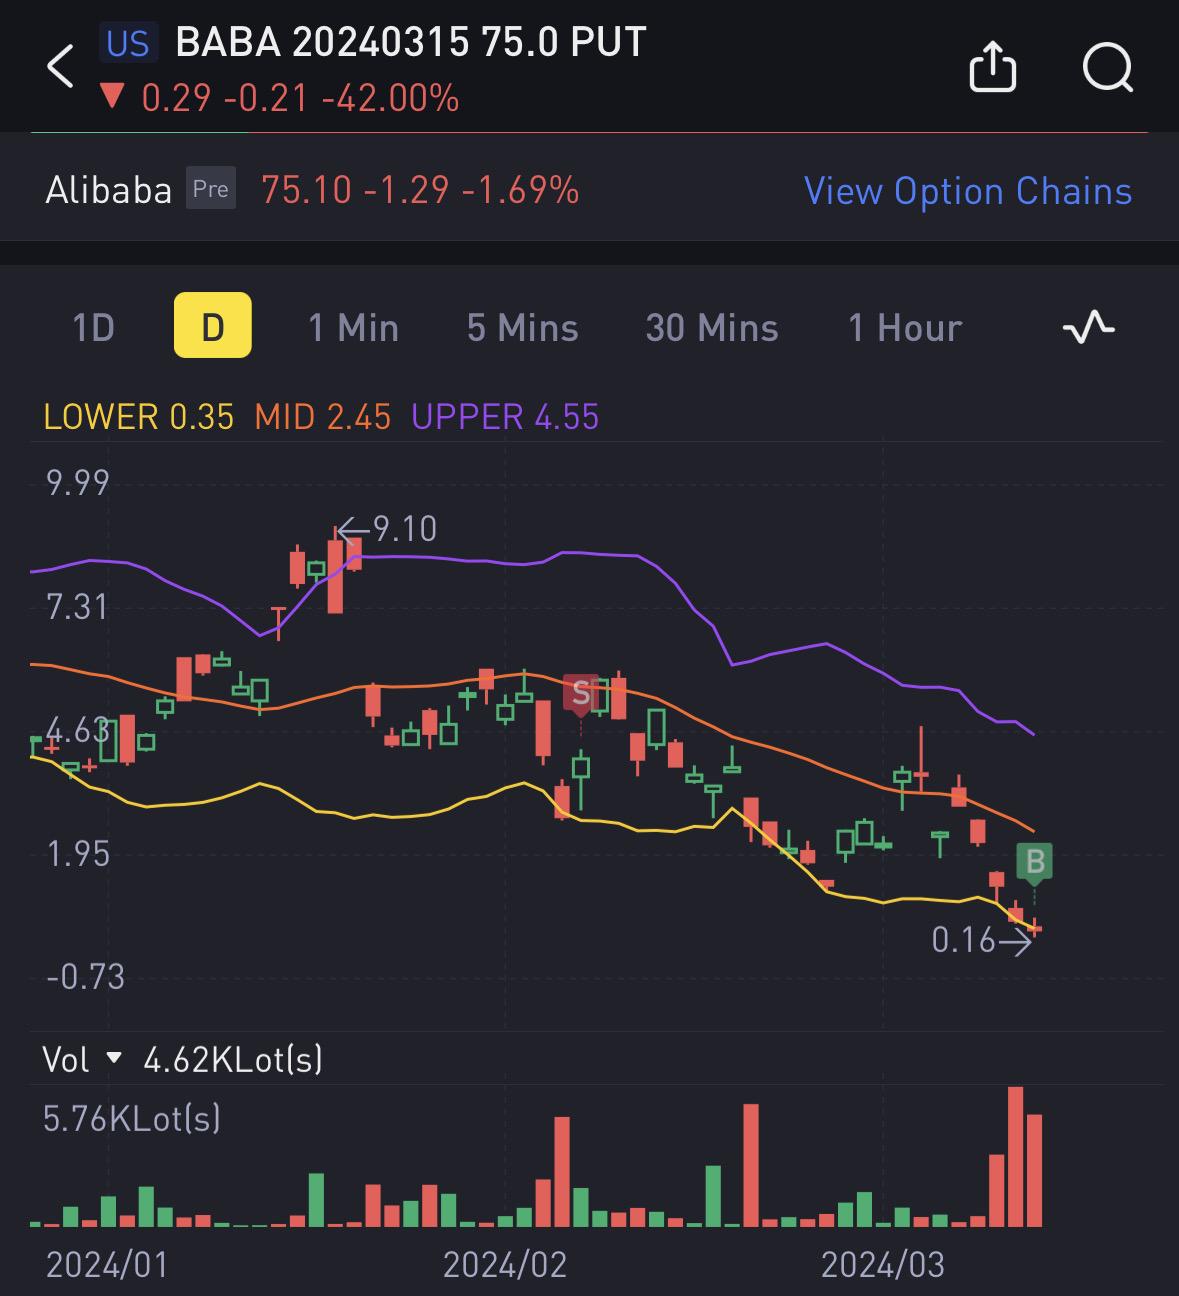The image size is (1179, 1296).
Task: Open search with the magnifier icon
Action: (x=1108, y=67)
